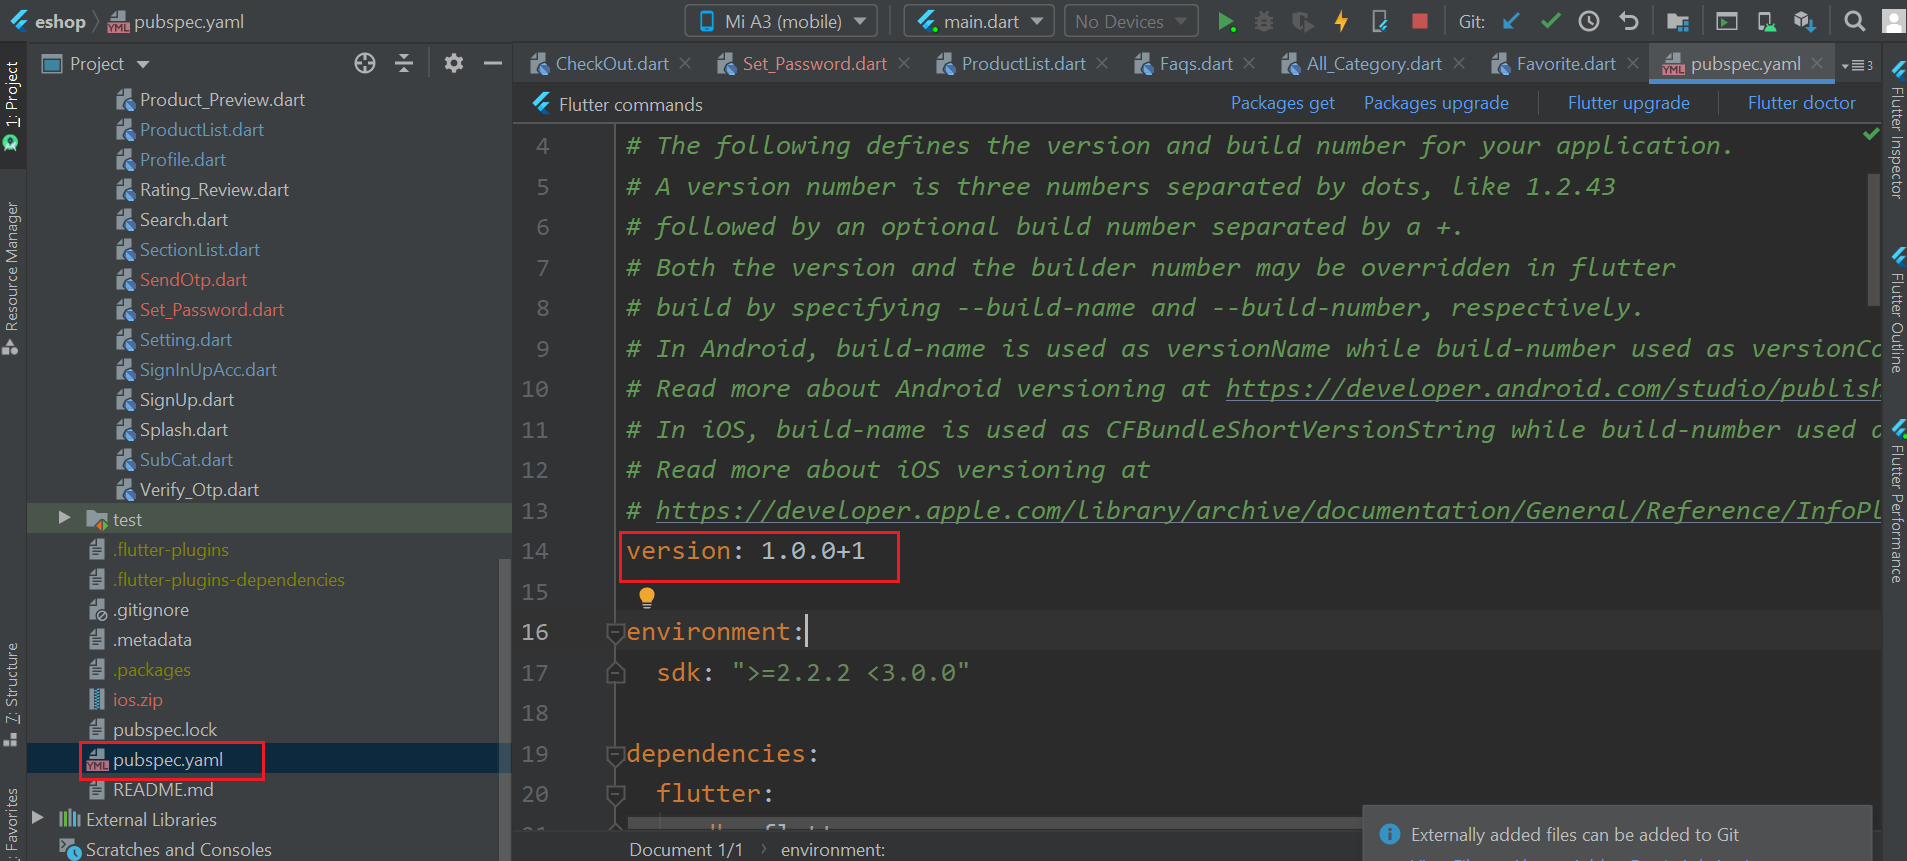Run the app with green play button

1226,21
